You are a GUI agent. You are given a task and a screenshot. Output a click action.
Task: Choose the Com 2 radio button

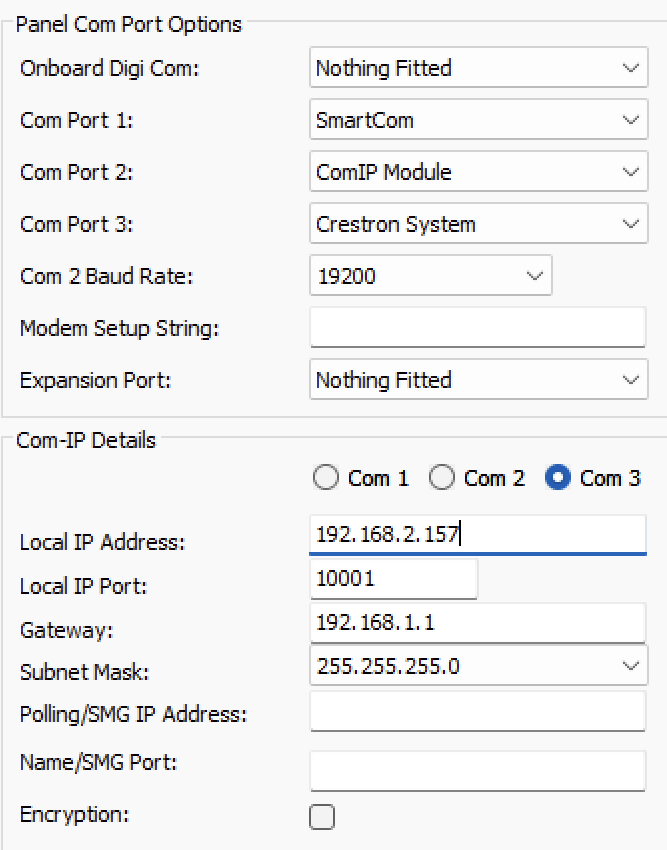click(442, 478)
